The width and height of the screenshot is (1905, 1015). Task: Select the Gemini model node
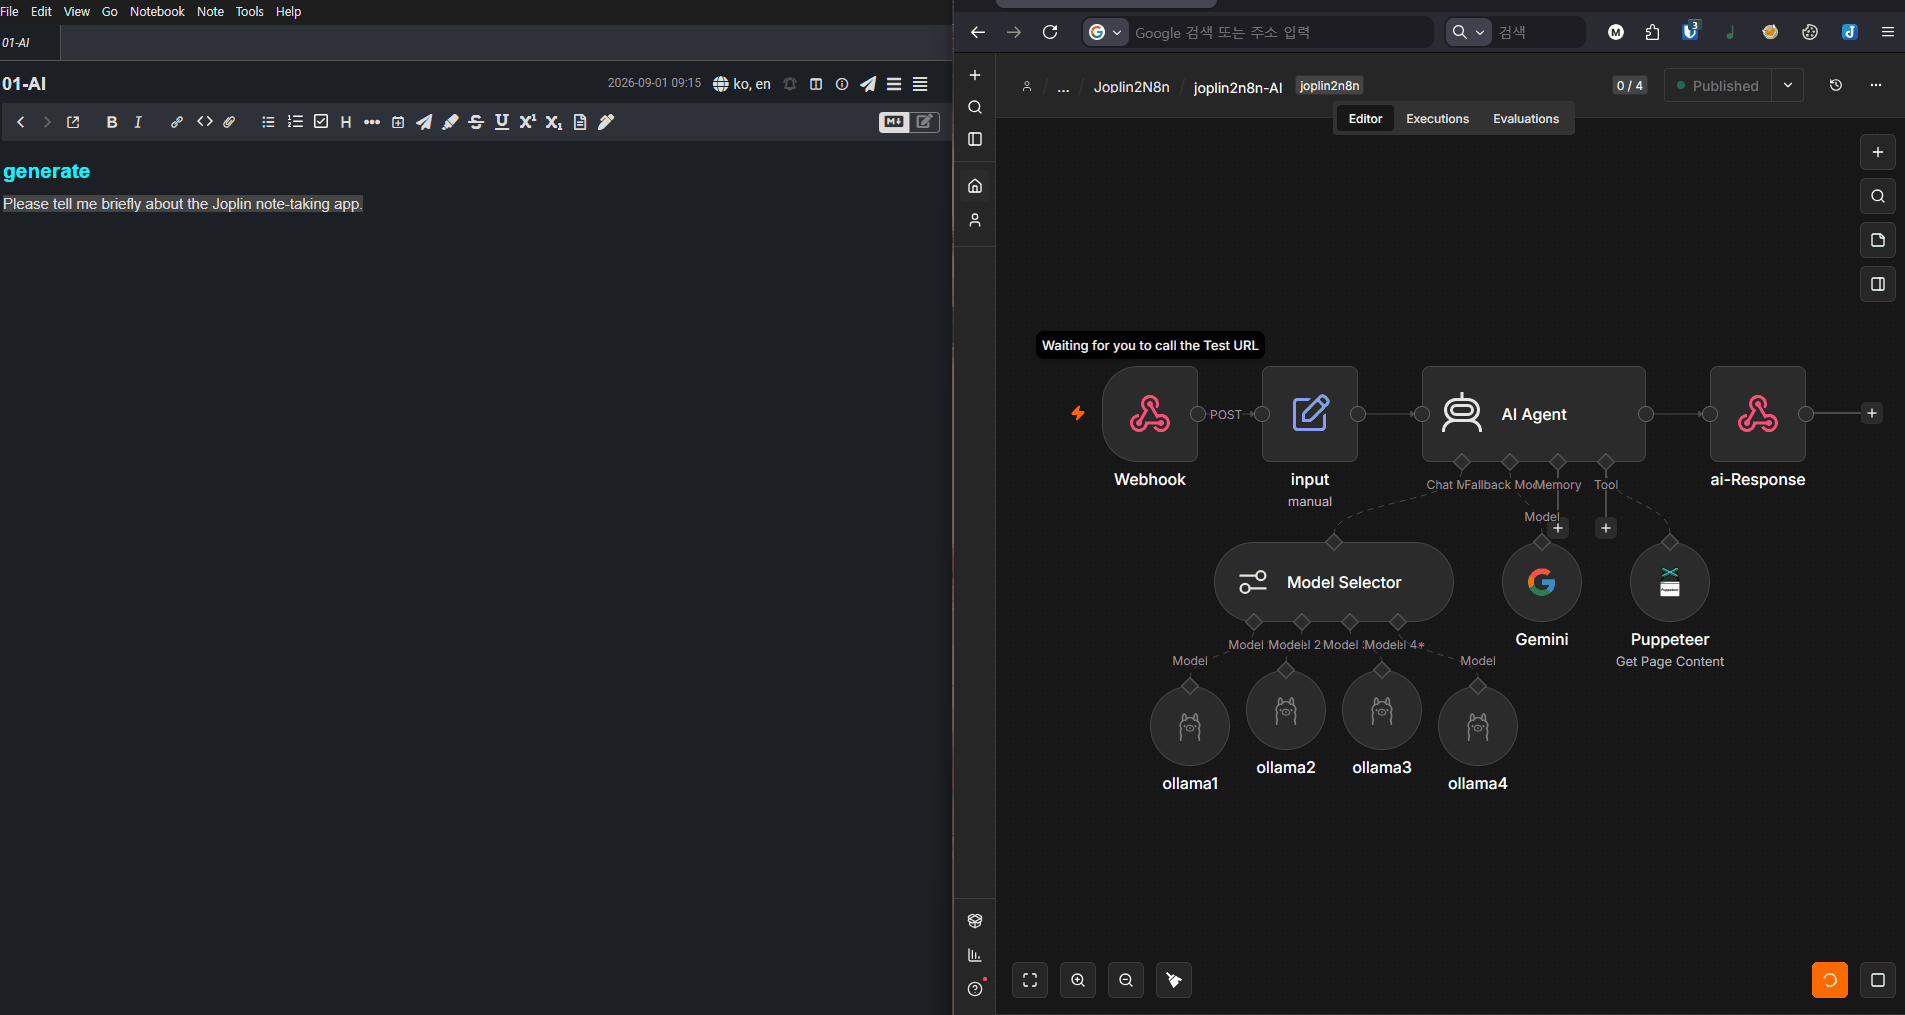click(x=1542, y=582)
